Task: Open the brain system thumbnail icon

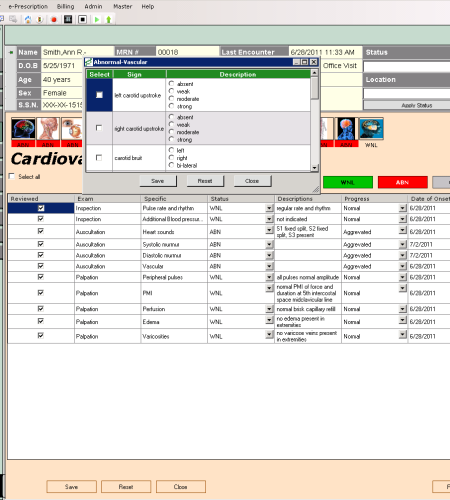Action: pyautogui.click(x=23, y=128)
